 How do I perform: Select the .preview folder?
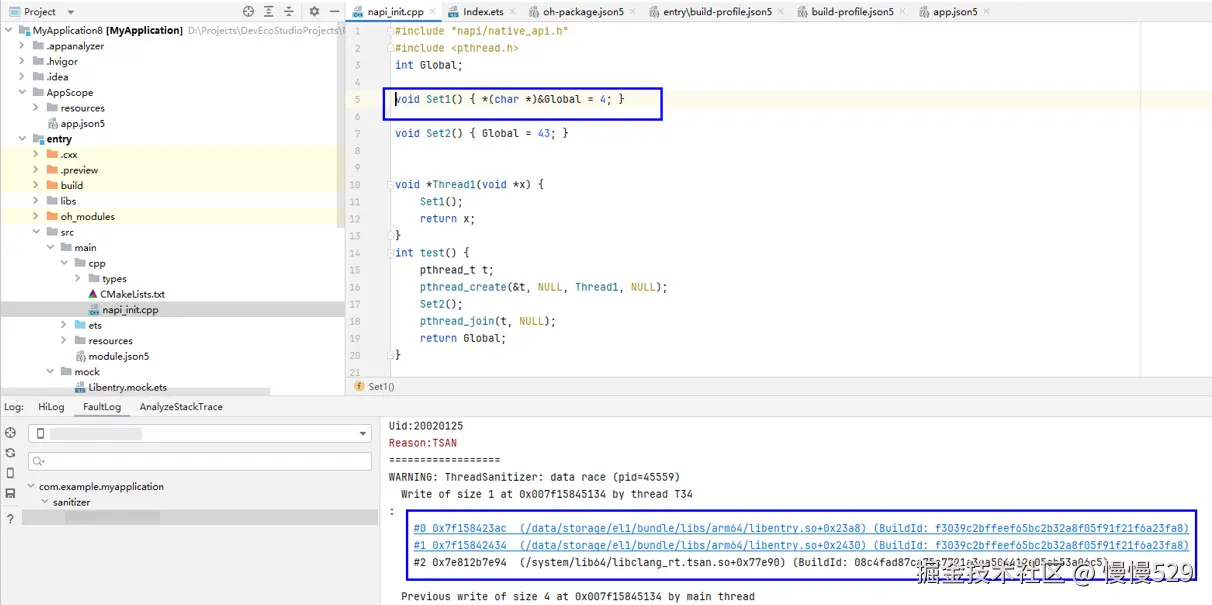[x=79, y=170]
